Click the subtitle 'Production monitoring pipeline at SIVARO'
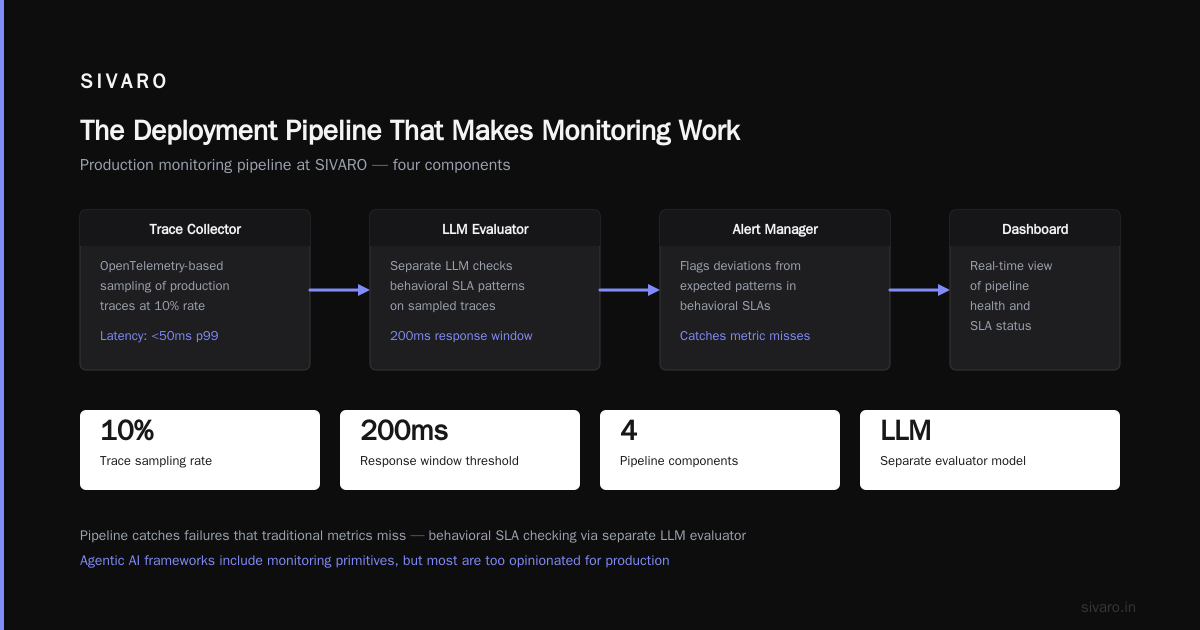 pos(295,165)
